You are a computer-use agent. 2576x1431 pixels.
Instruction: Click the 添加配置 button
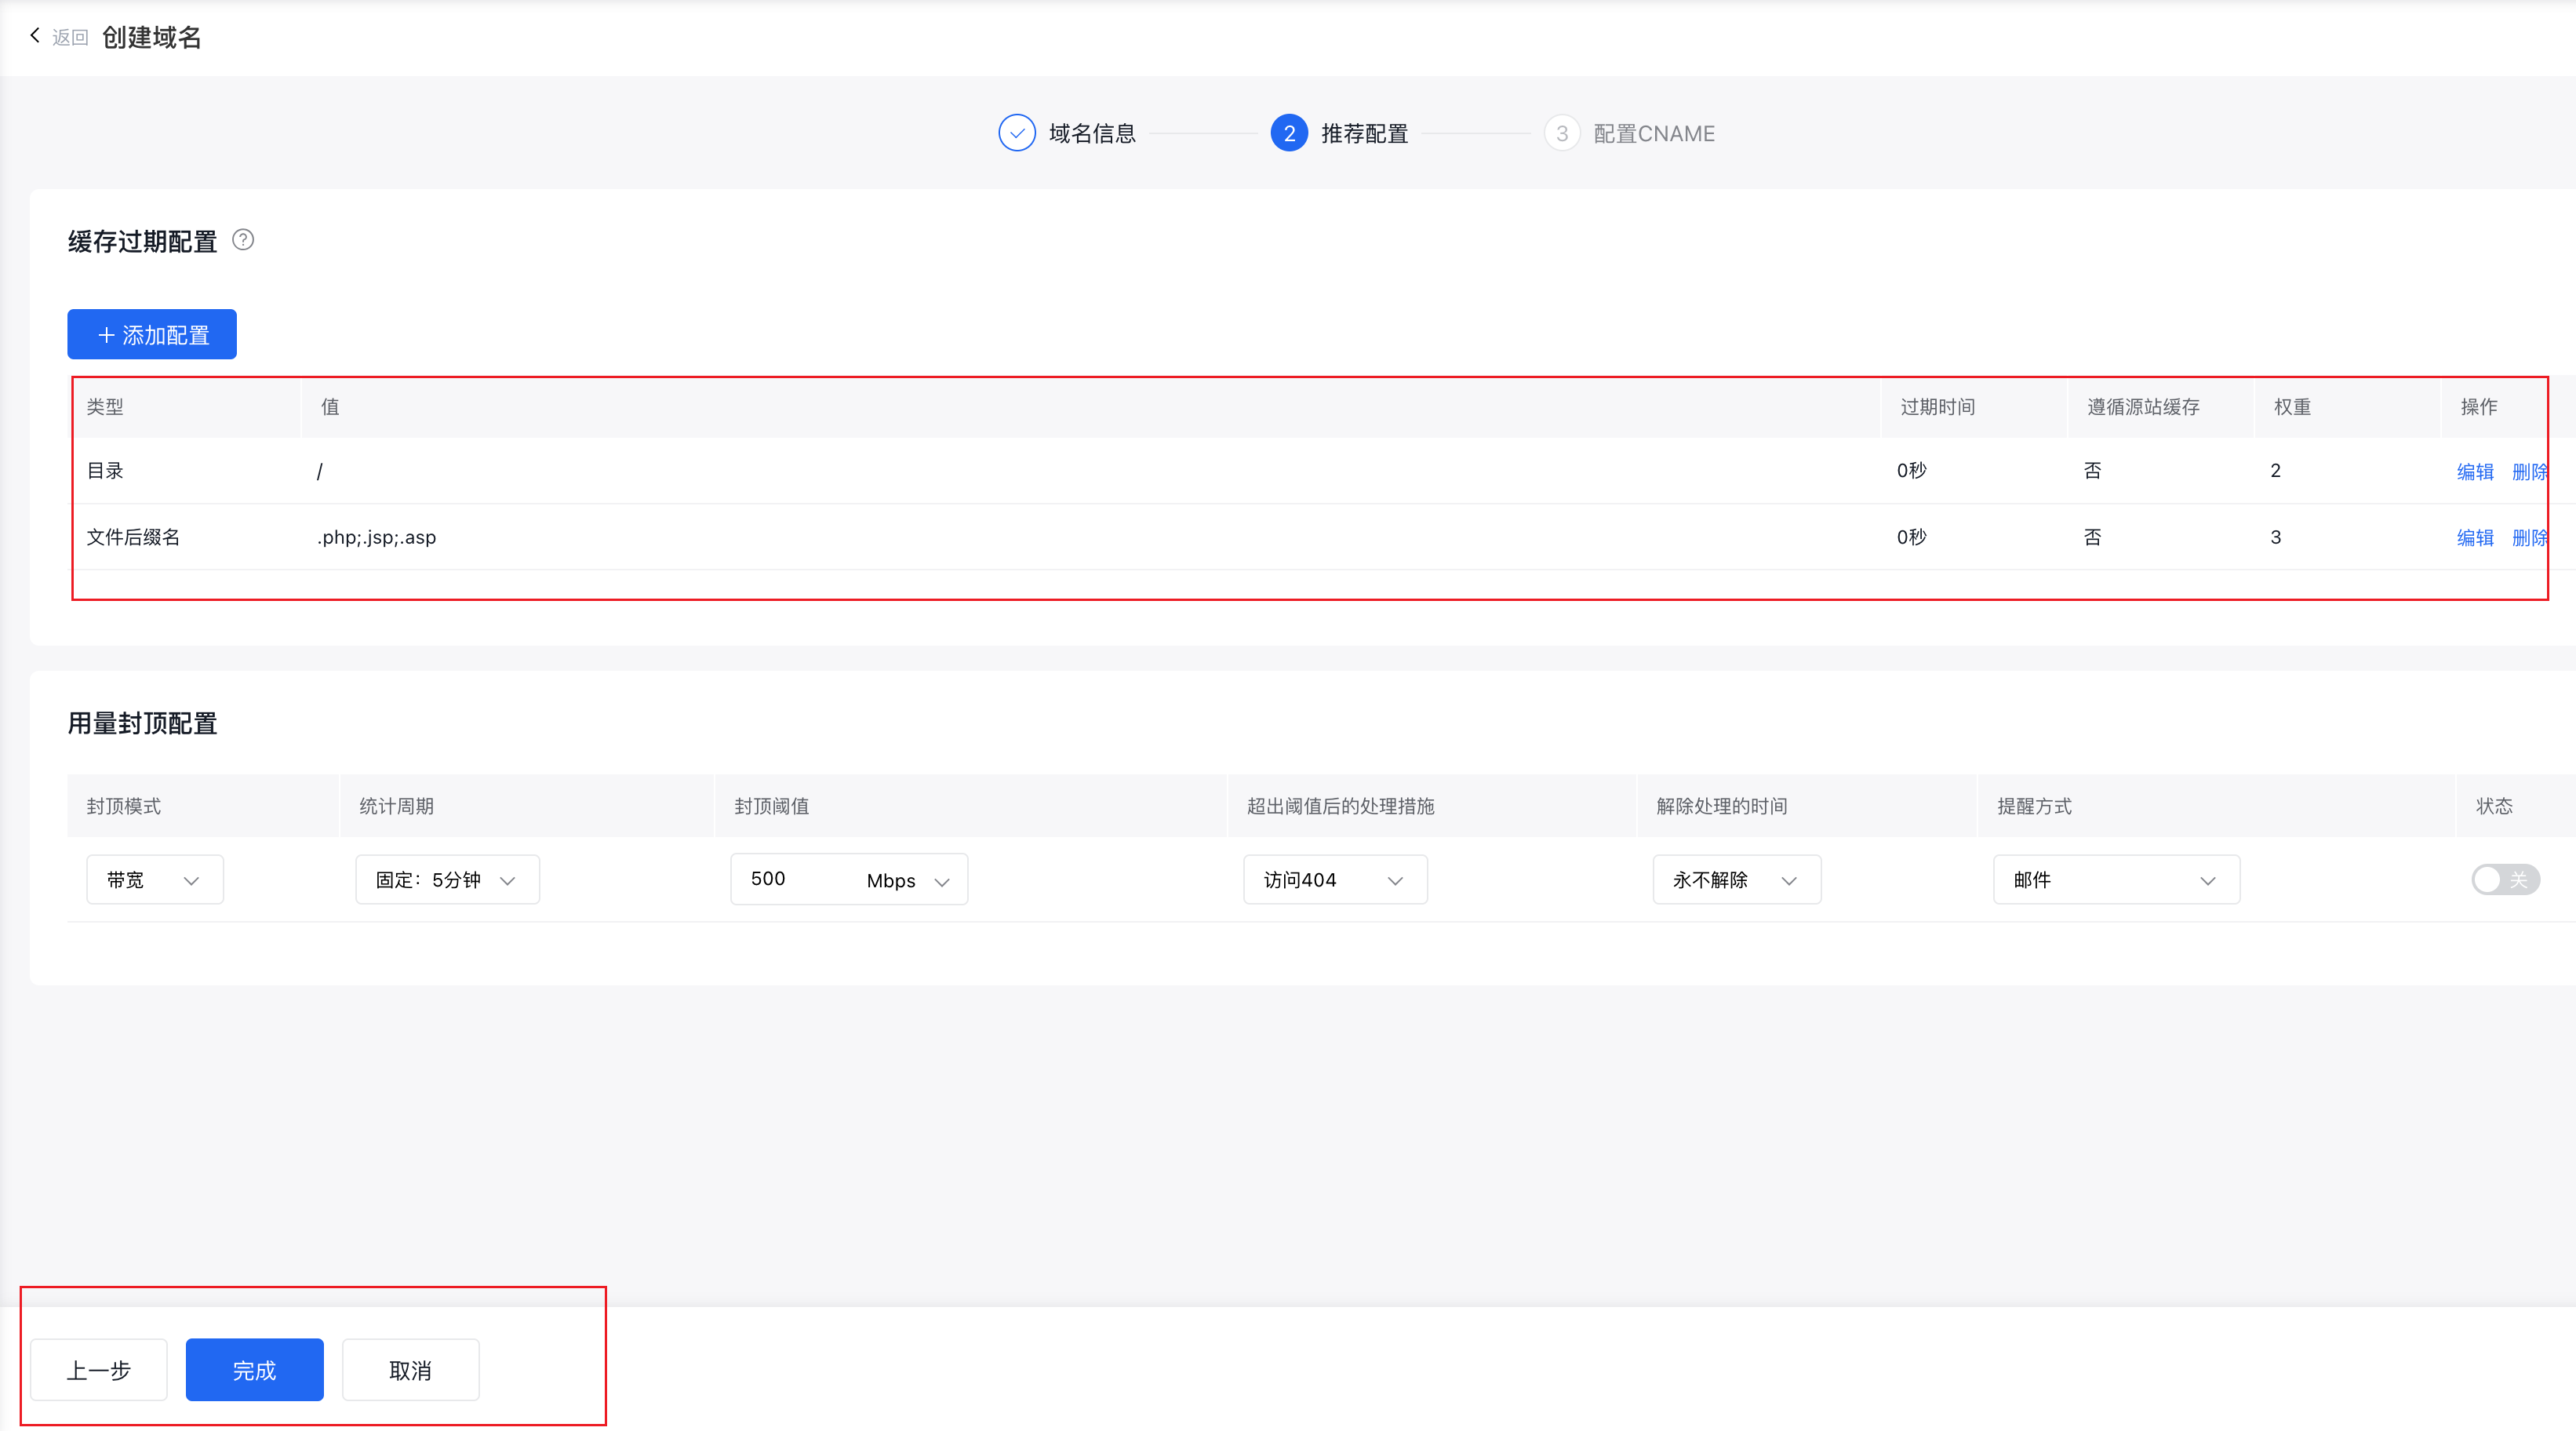[152, 334]
